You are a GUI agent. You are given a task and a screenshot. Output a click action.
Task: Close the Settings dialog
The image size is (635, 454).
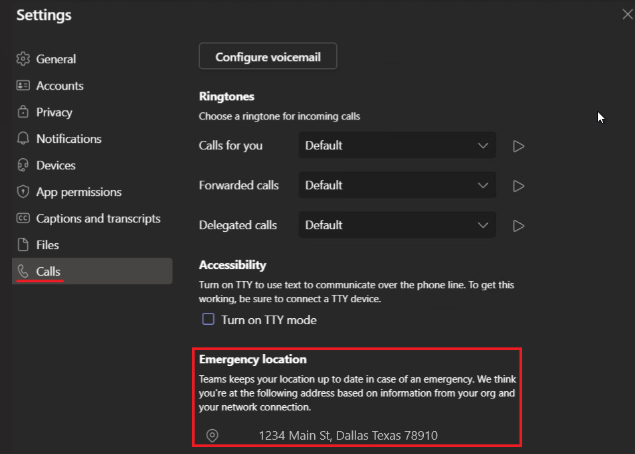[627, 15]
